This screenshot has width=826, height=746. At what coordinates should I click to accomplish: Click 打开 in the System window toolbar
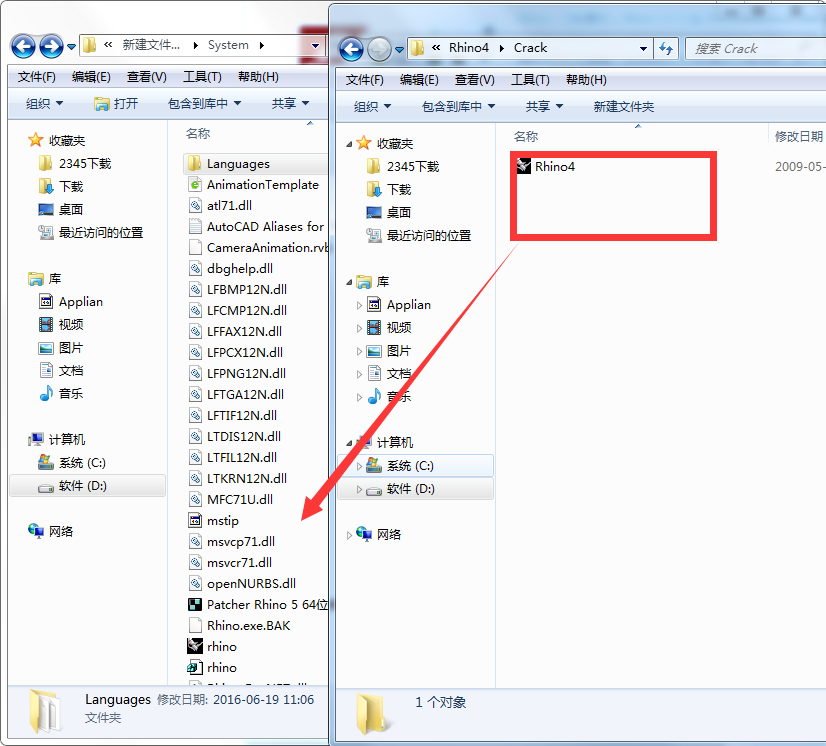click(116, 104)
